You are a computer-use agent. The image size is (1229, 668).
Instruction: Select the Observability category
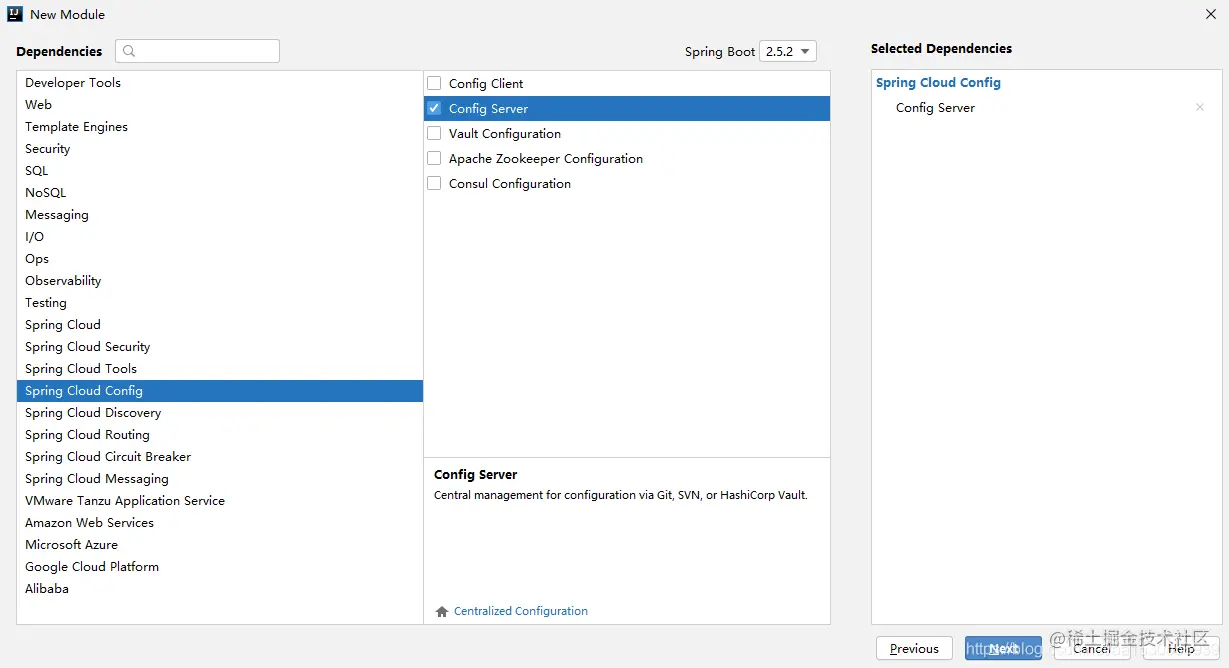(220, 281)
